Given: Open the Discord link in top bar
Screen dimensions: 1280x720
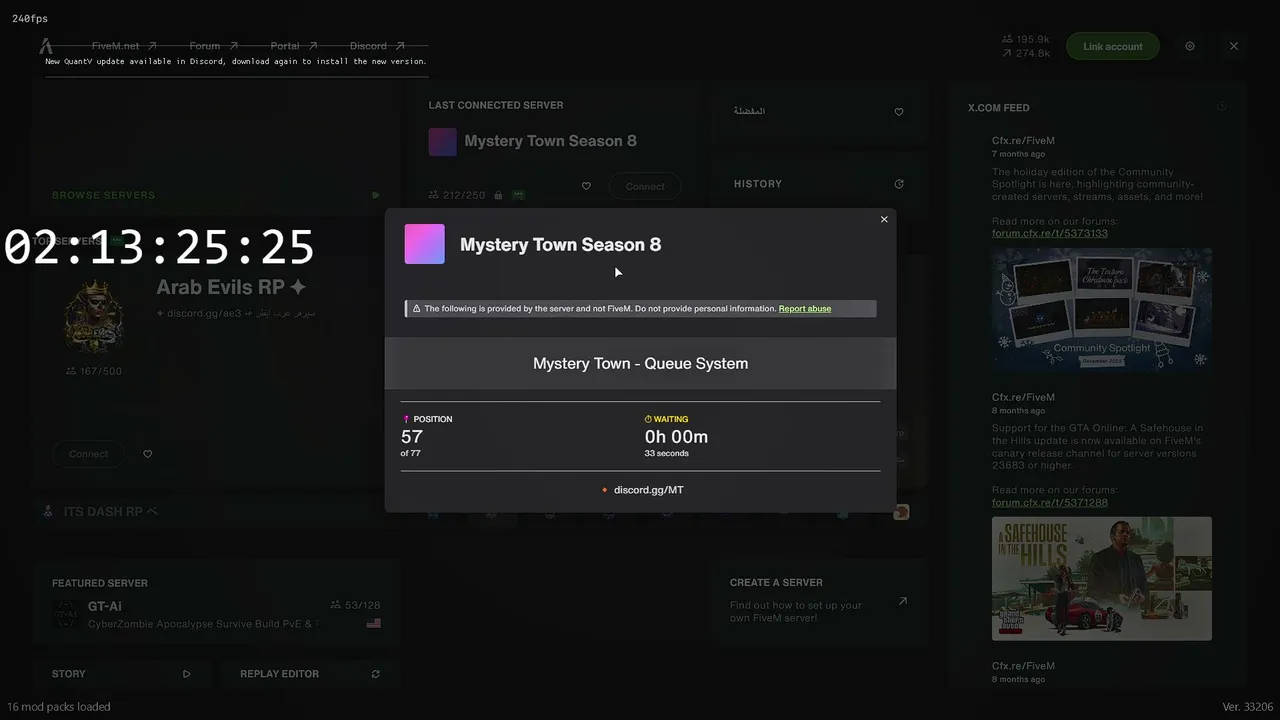Looking at the screenshot, I should pyautogui.click(x=377, y=46).
